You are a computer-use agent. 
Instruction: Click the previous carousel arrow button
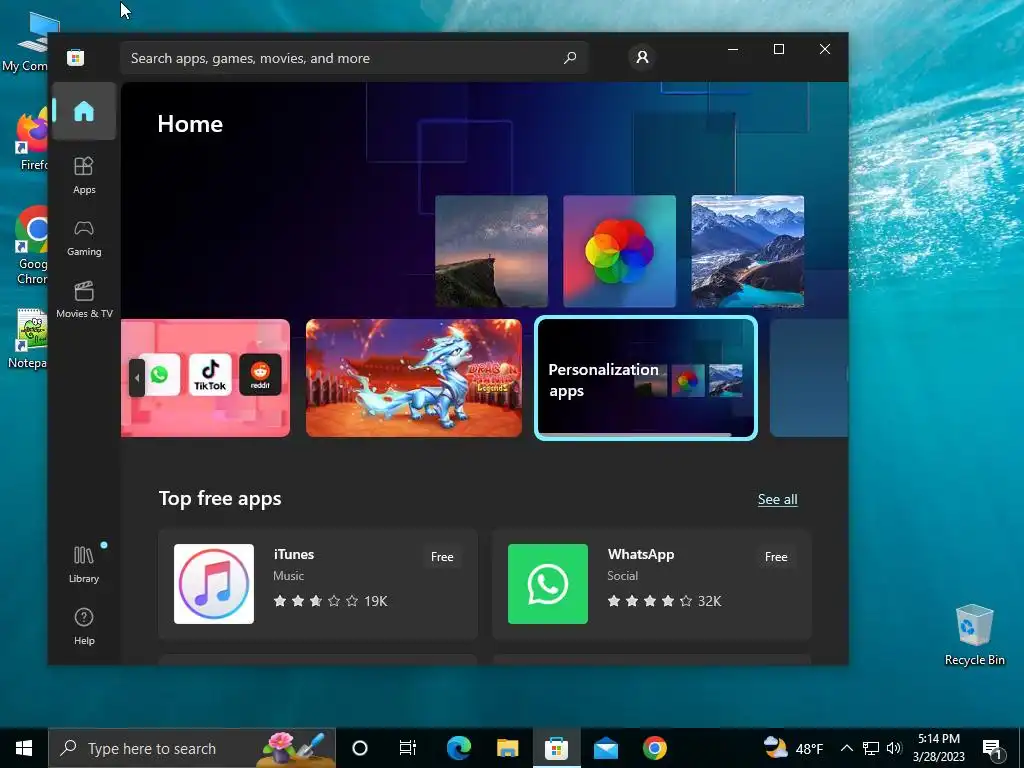tap(136, 377)
